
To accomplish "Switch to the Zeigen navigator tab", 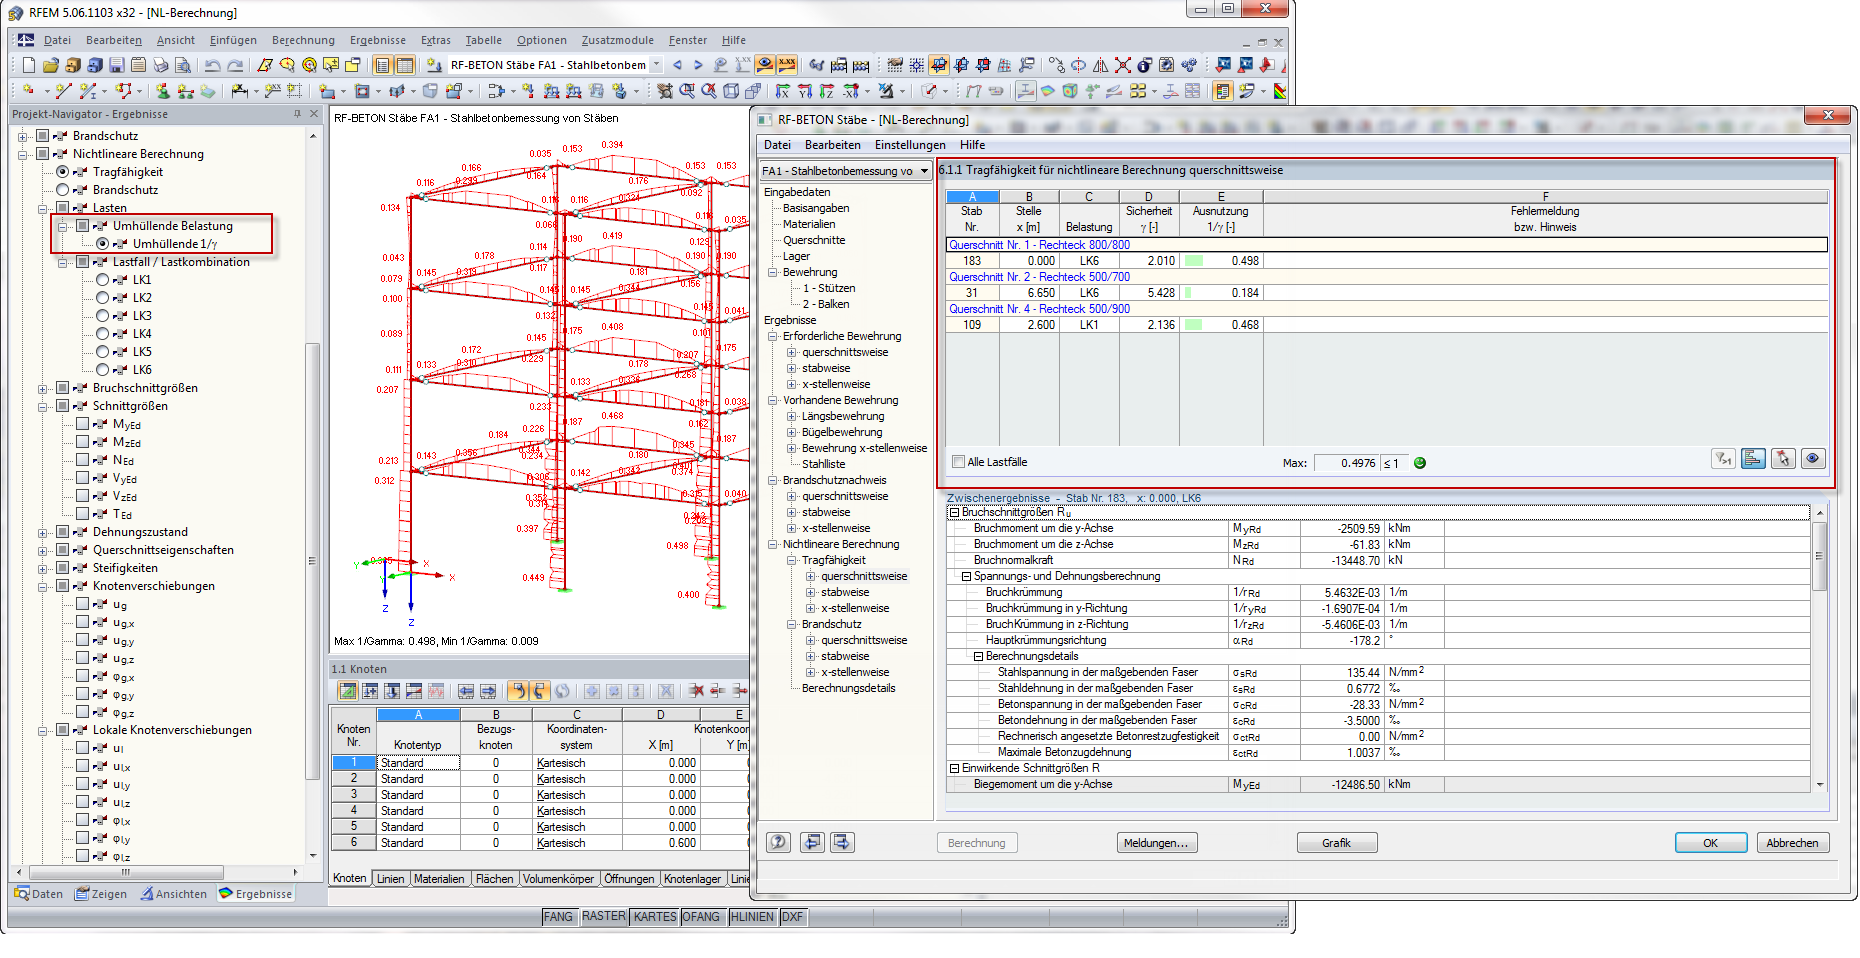I will click(x=101, y=894).
